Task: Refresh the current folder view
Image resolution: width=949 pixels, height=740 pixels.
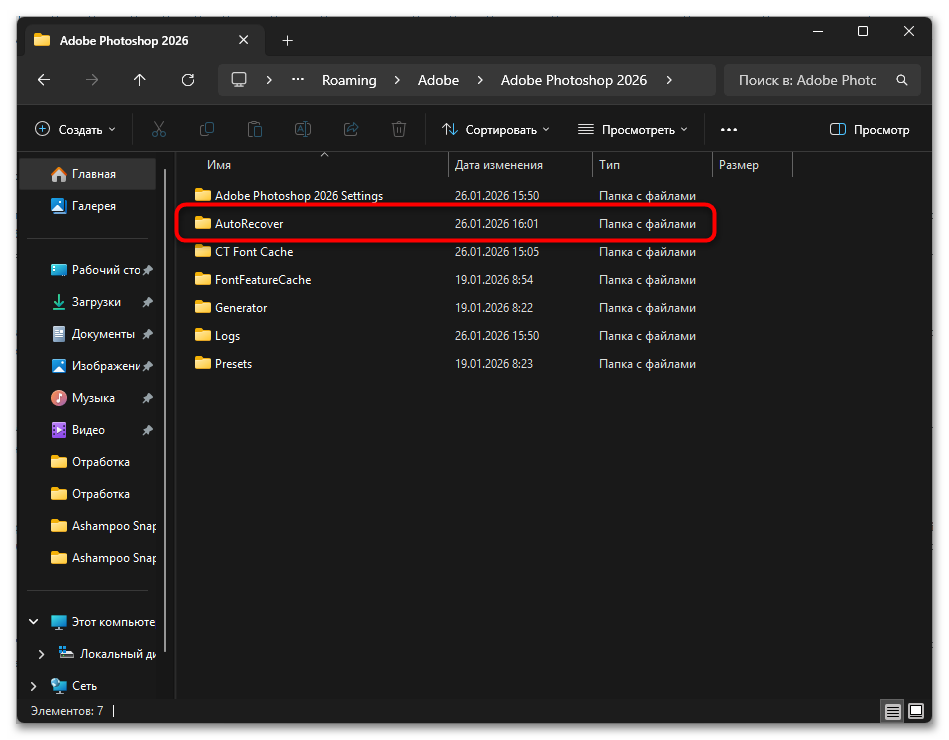Action: 188,80
